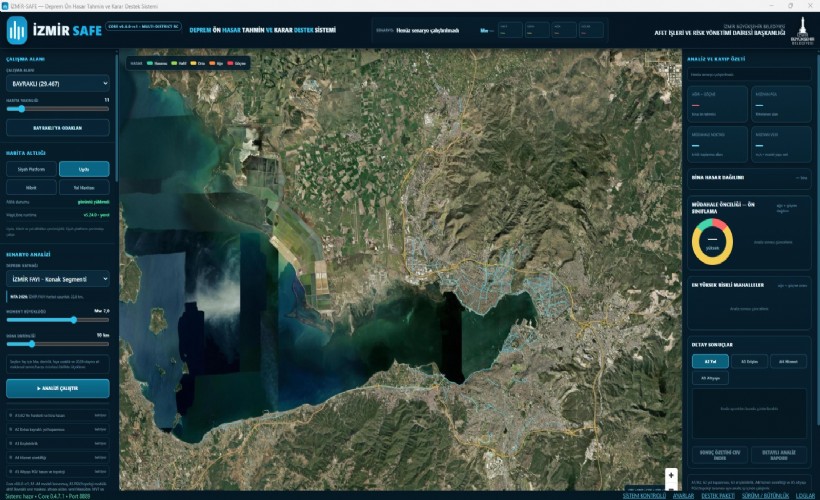820x500 pixels.
Task: Restore the application window
Action: coord(790,6)
